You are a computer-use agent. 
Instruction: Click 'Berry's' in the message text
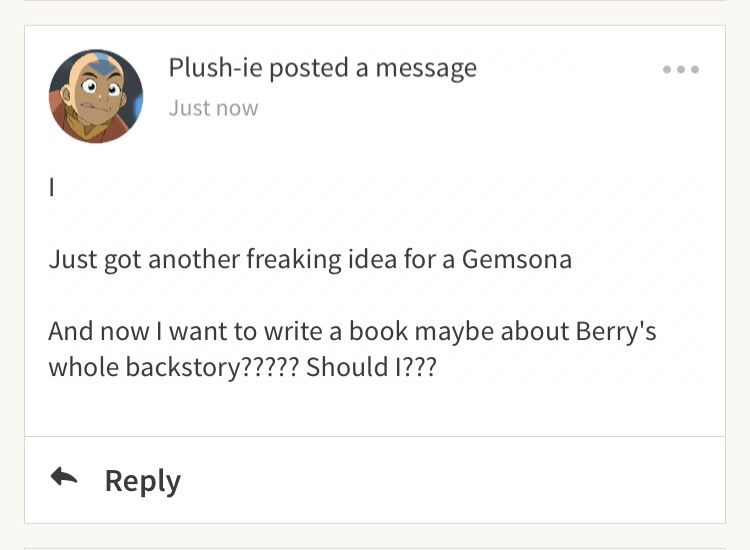(x=616, y=331)
